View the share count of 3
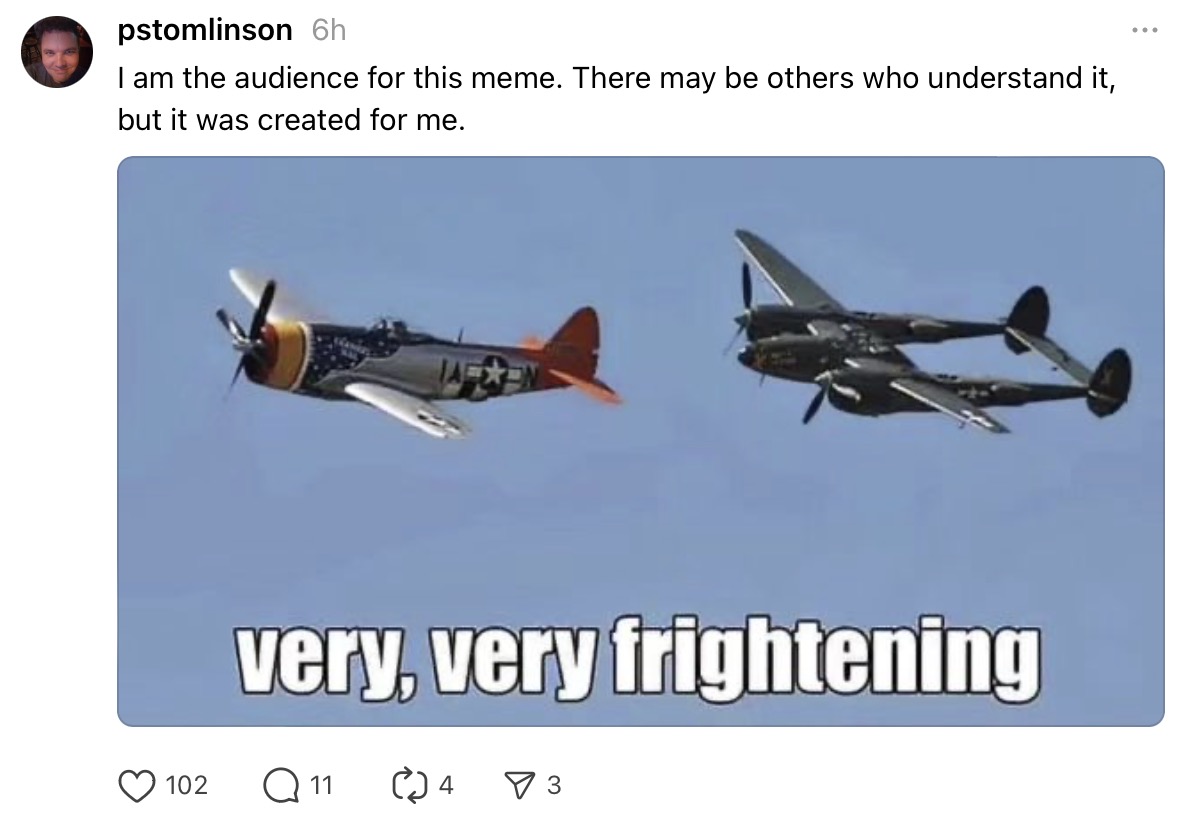The height and width of the screenshot is (824, 1194). (x=554, y=785)
